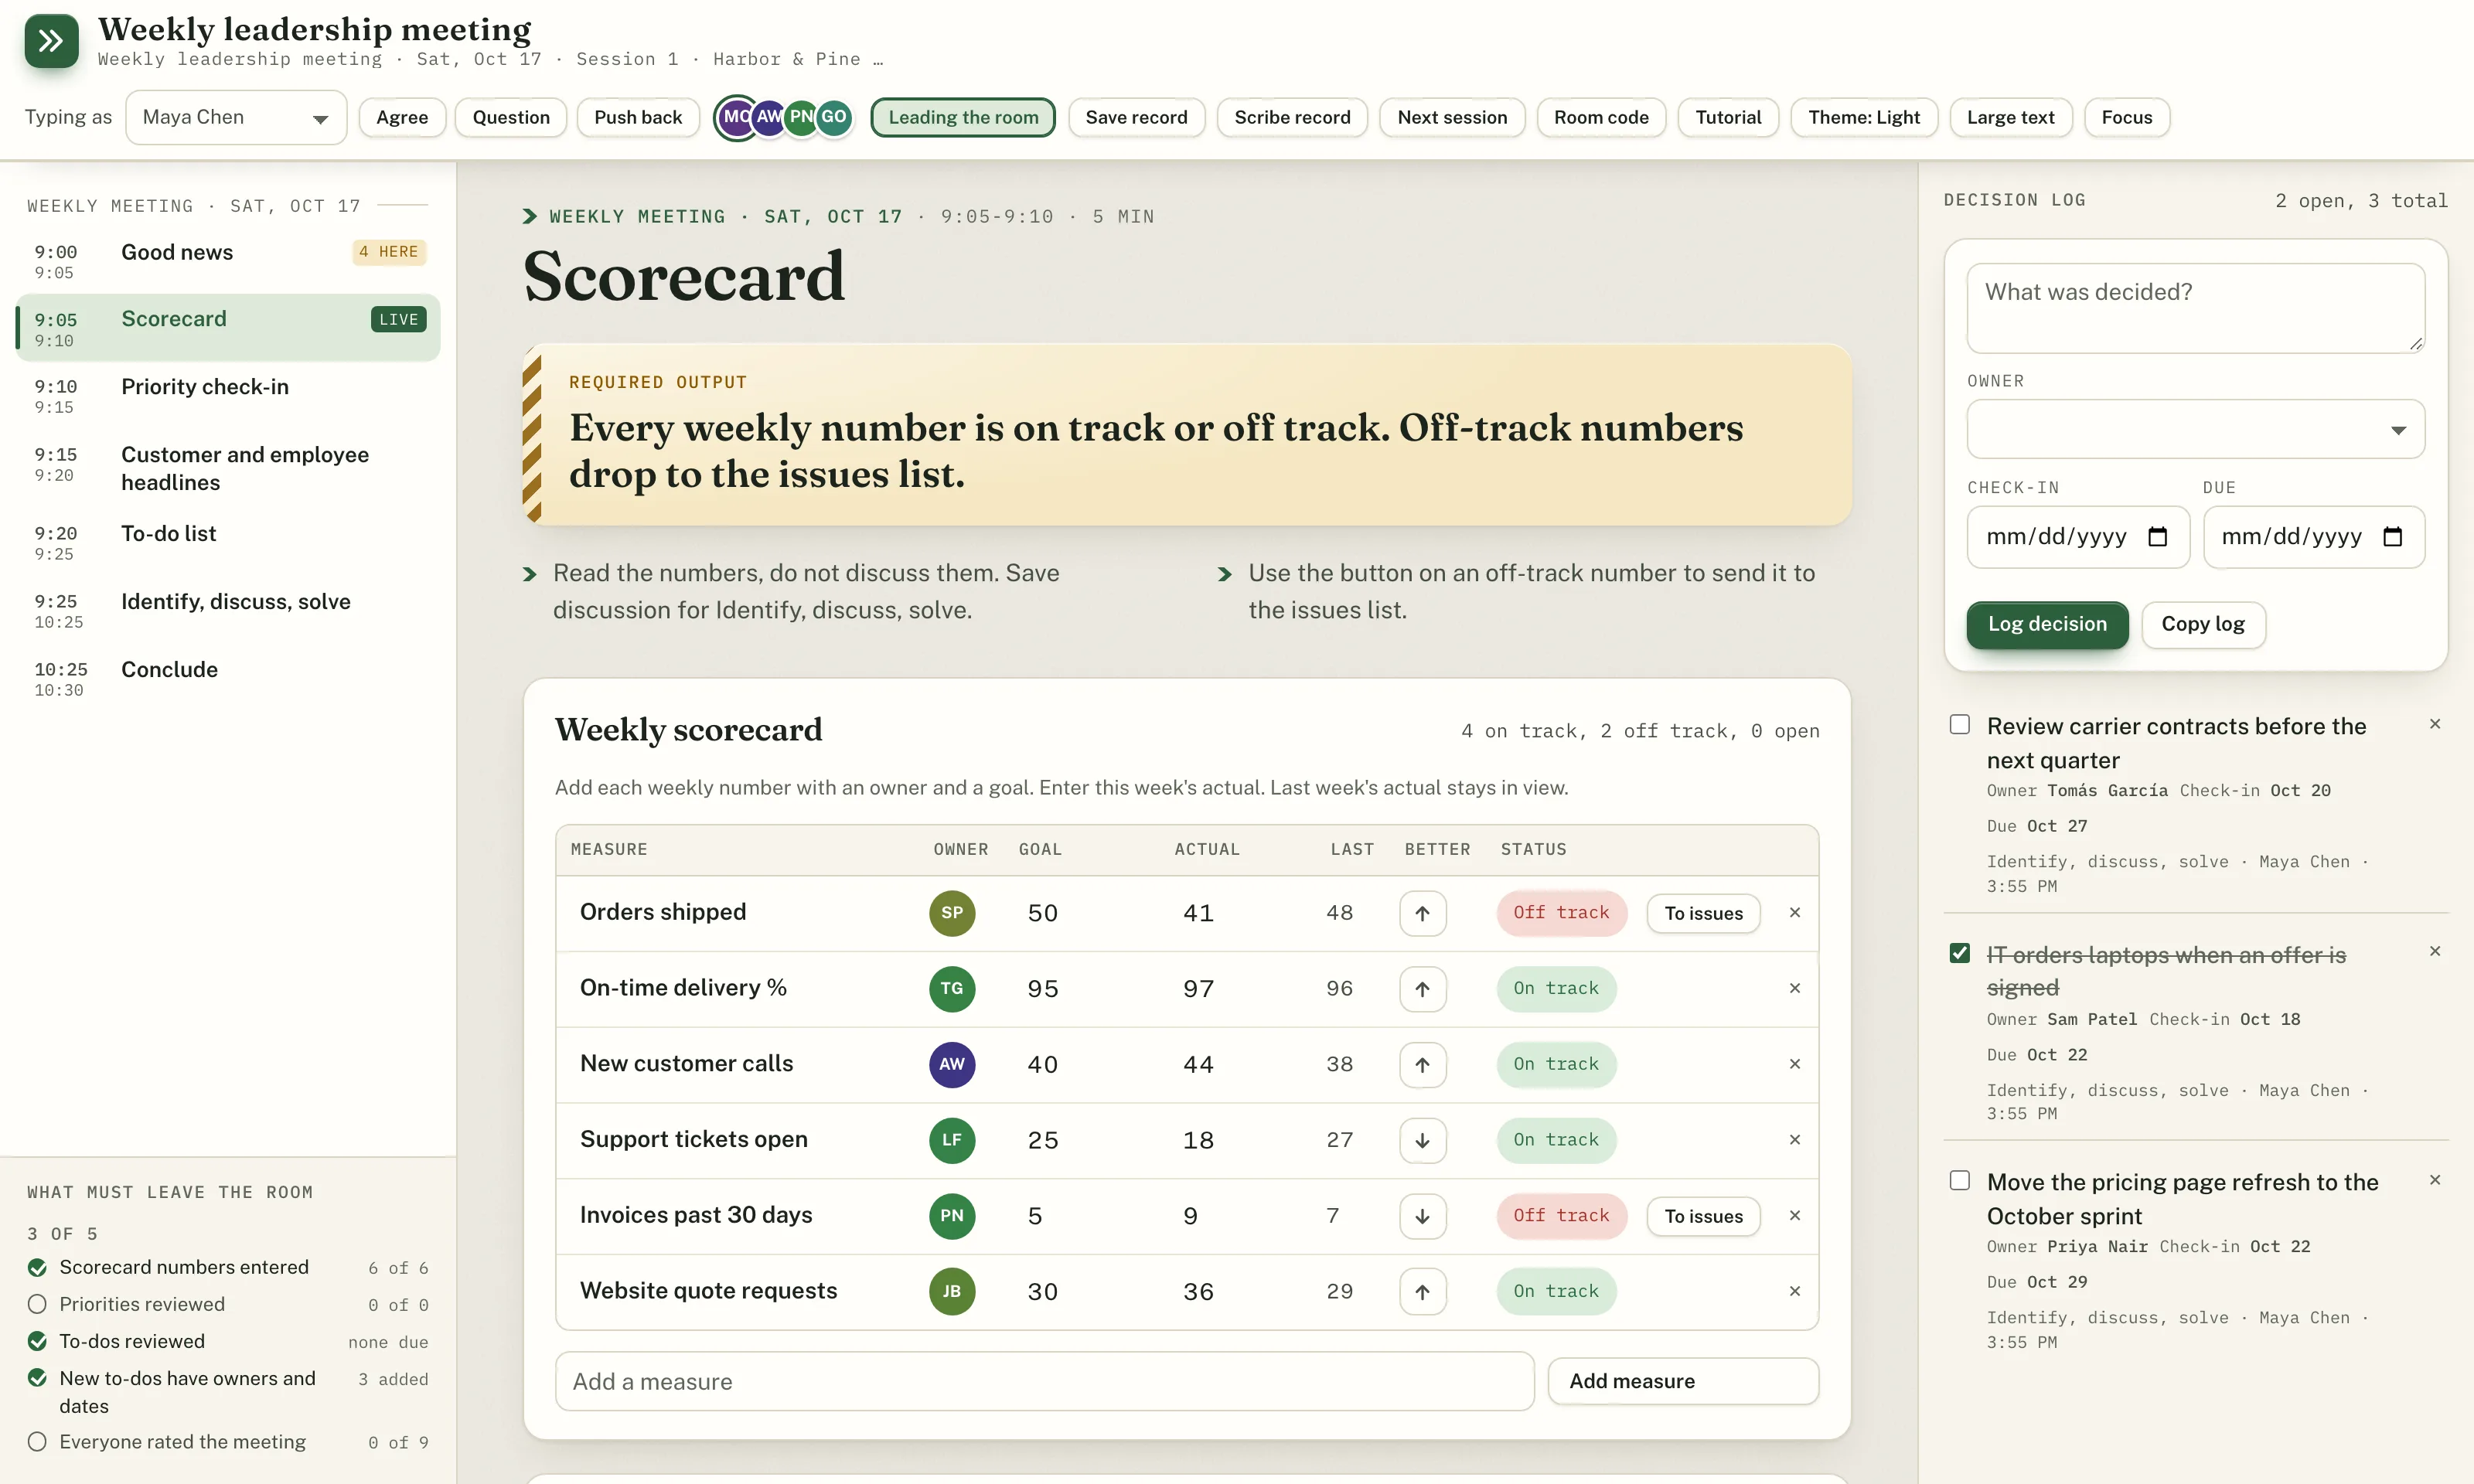
Task: Remove the Orders shipped measure row
Action: click(x=1795, y=913)
